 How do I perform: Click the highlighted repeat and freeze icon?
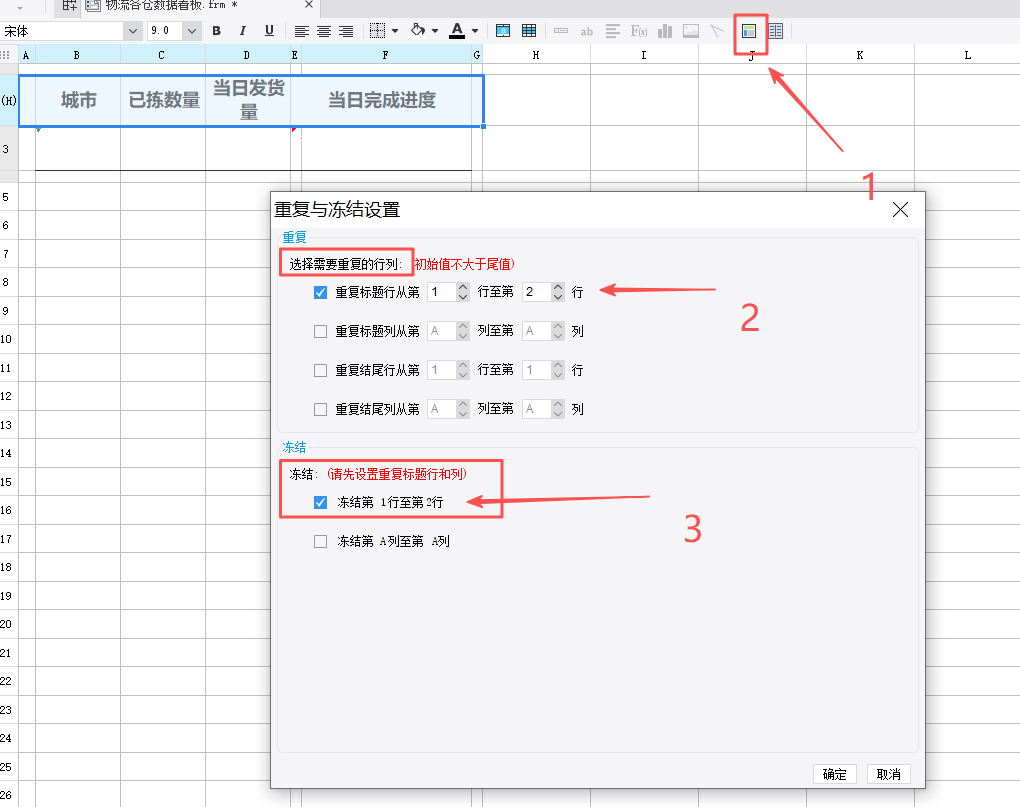pos(749,31)
